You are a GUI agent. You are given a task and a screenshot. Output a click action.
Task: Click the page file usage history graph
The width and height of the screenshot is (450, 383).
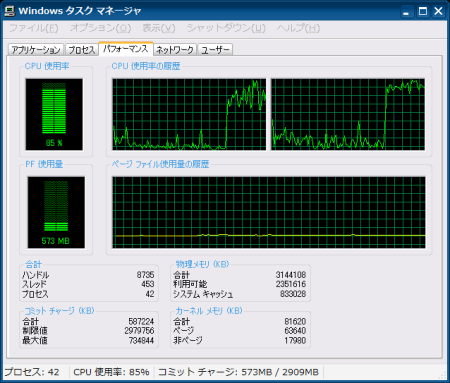click(269, 212)
